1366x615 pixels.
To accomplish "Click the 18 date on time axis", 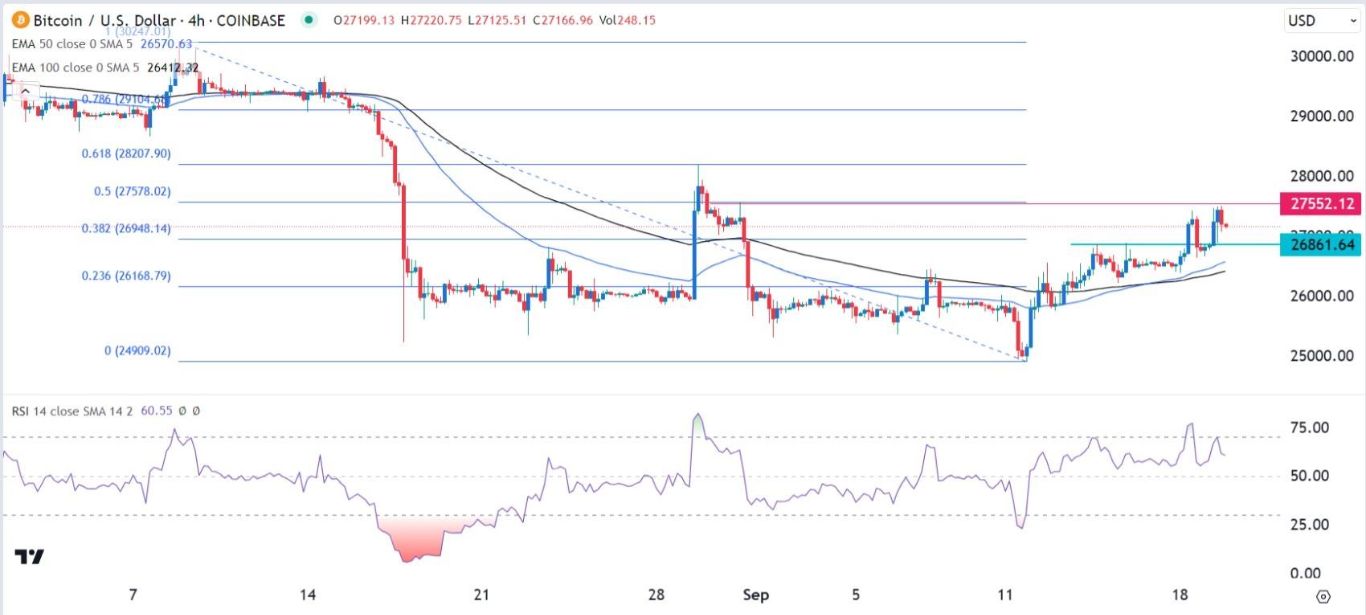I will point(1182,594).
